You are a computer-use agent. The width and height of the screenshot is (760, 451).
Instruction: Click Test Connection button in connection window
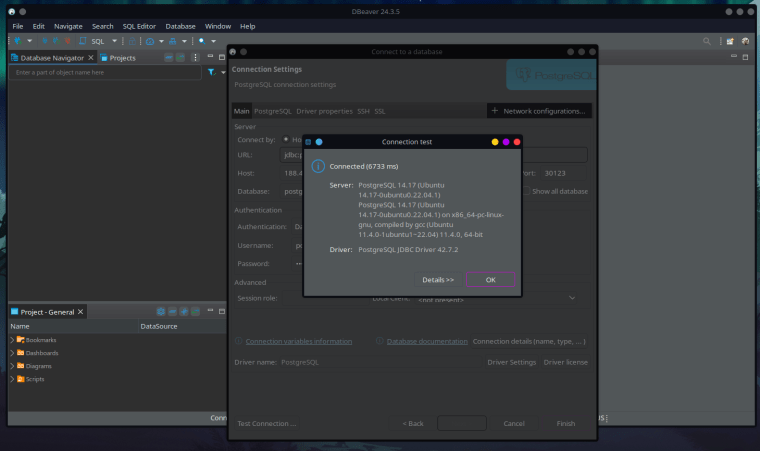point(267,423)
